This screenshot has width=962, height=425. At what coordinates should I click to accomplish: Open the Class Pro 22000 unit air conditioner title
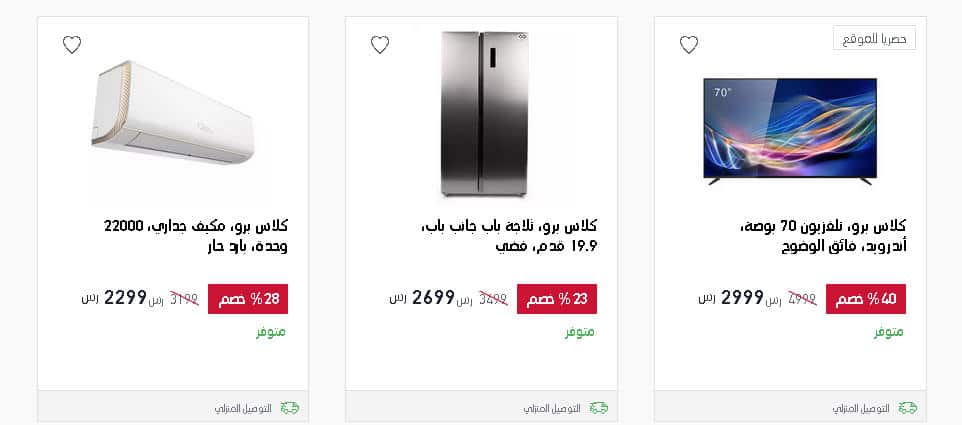[x=196, y=236]
